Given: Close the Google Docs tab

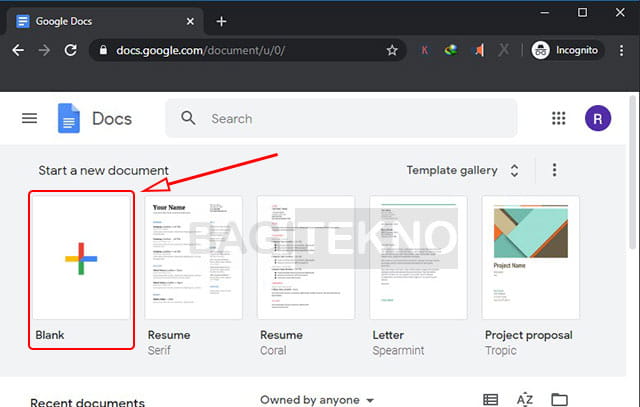Looking at the screenshot, I should [190, 21].
